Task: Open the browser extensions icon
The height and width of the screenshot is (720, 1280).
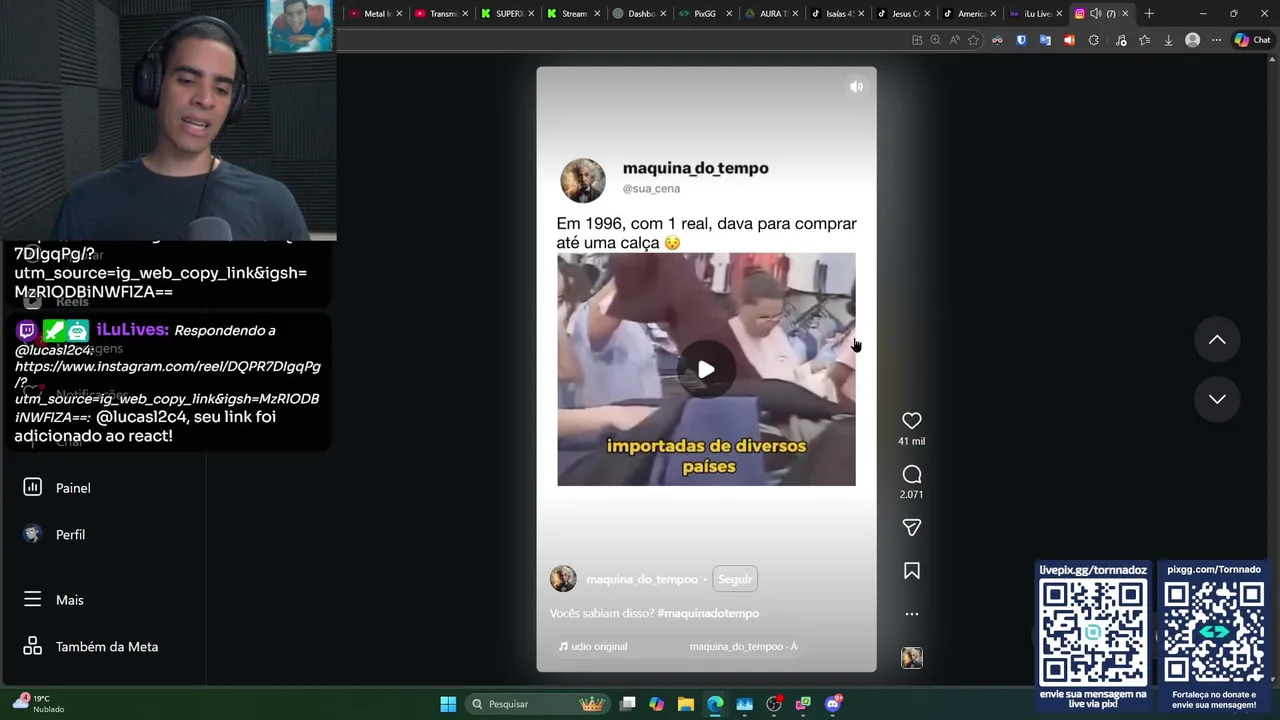Action: (1093, 40)
